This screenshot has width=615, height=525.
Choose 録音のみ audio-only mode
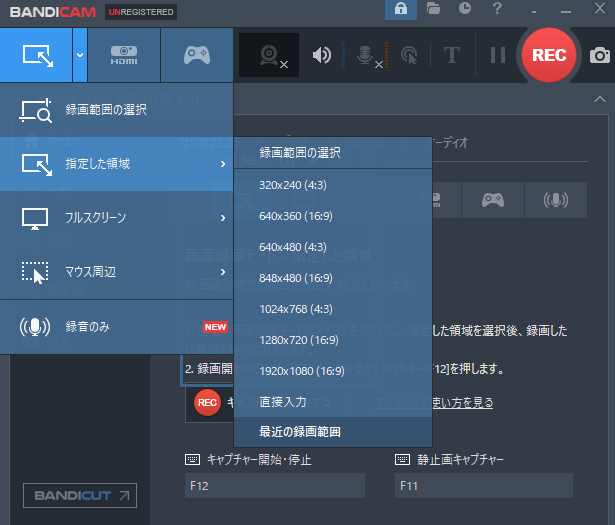[116, 327]
